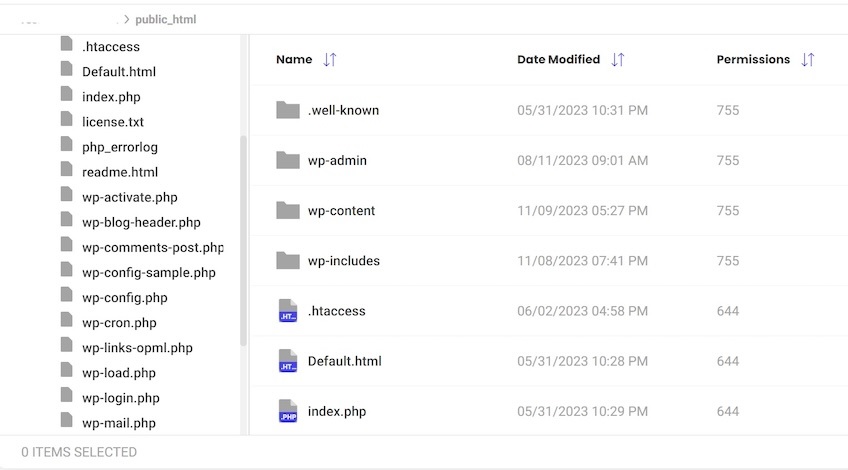
Task: Click the file icon beside Default.html in sidebar
Action: click(x=67, y=69)
